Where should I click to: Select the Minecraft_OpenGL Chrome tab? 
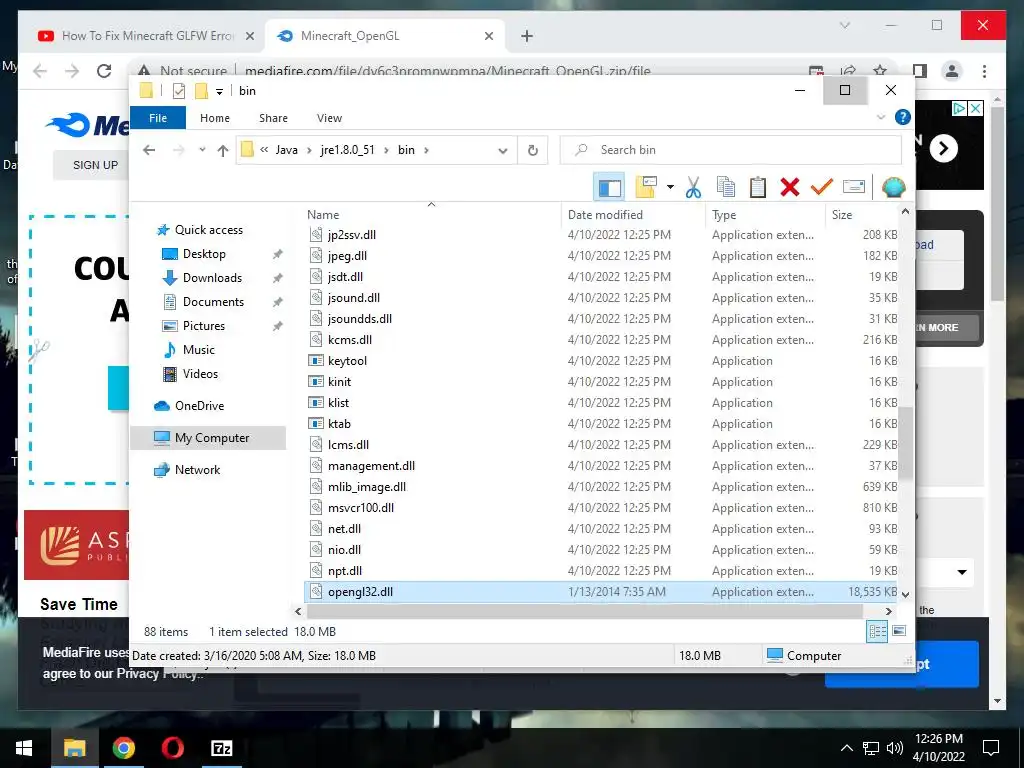(x=385, y=36)
